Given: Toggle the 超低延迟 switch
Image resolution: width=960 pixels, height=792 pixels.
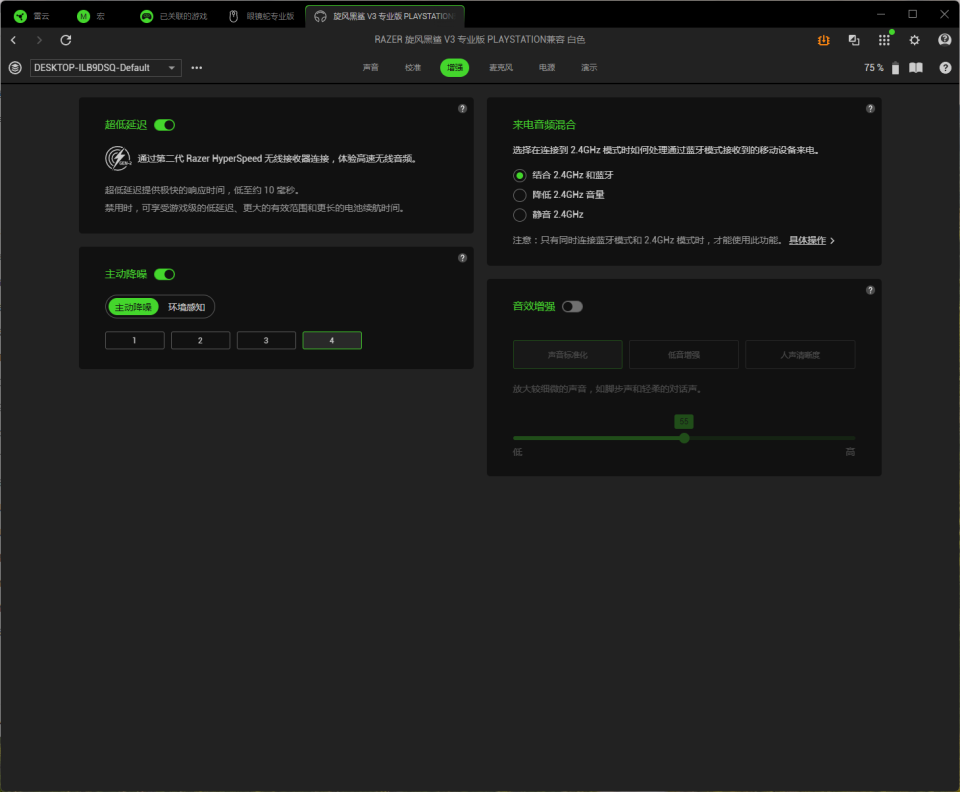Looking at the screenshot, I should coord(164,125).
